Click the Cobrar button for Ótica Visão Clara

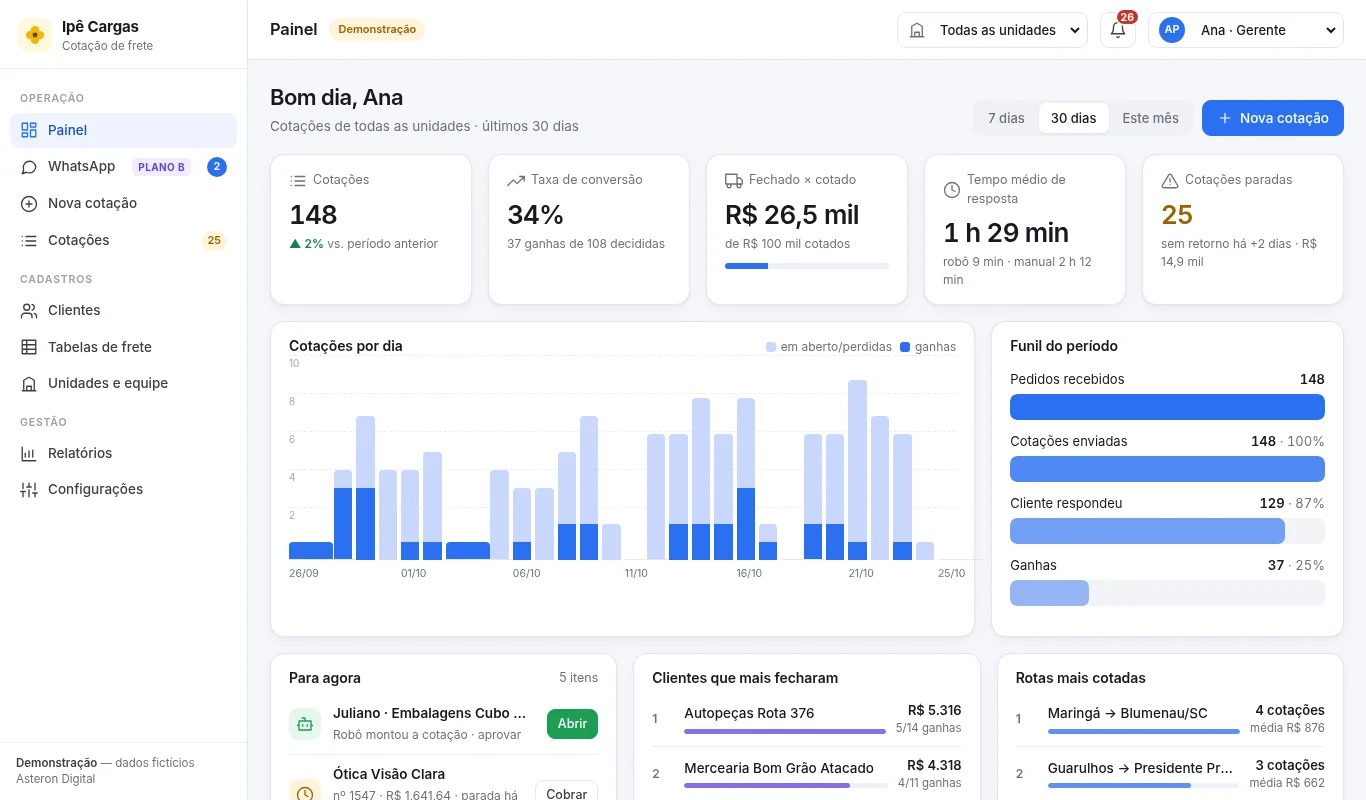point(567,793)
